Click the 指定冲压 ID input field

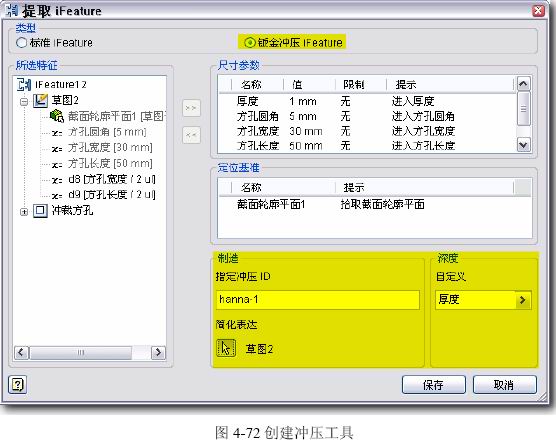[318, 300]
